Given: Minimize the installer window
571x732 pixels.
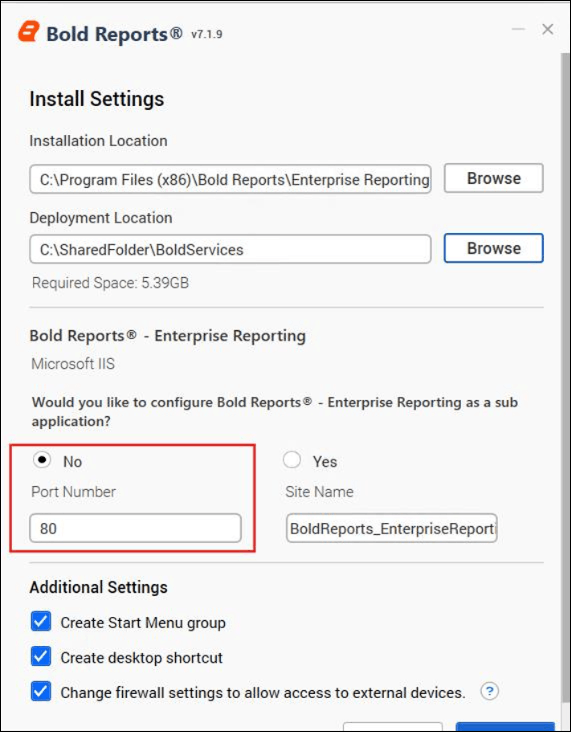Looking at the screenshot, I should (x=518, y=29).
